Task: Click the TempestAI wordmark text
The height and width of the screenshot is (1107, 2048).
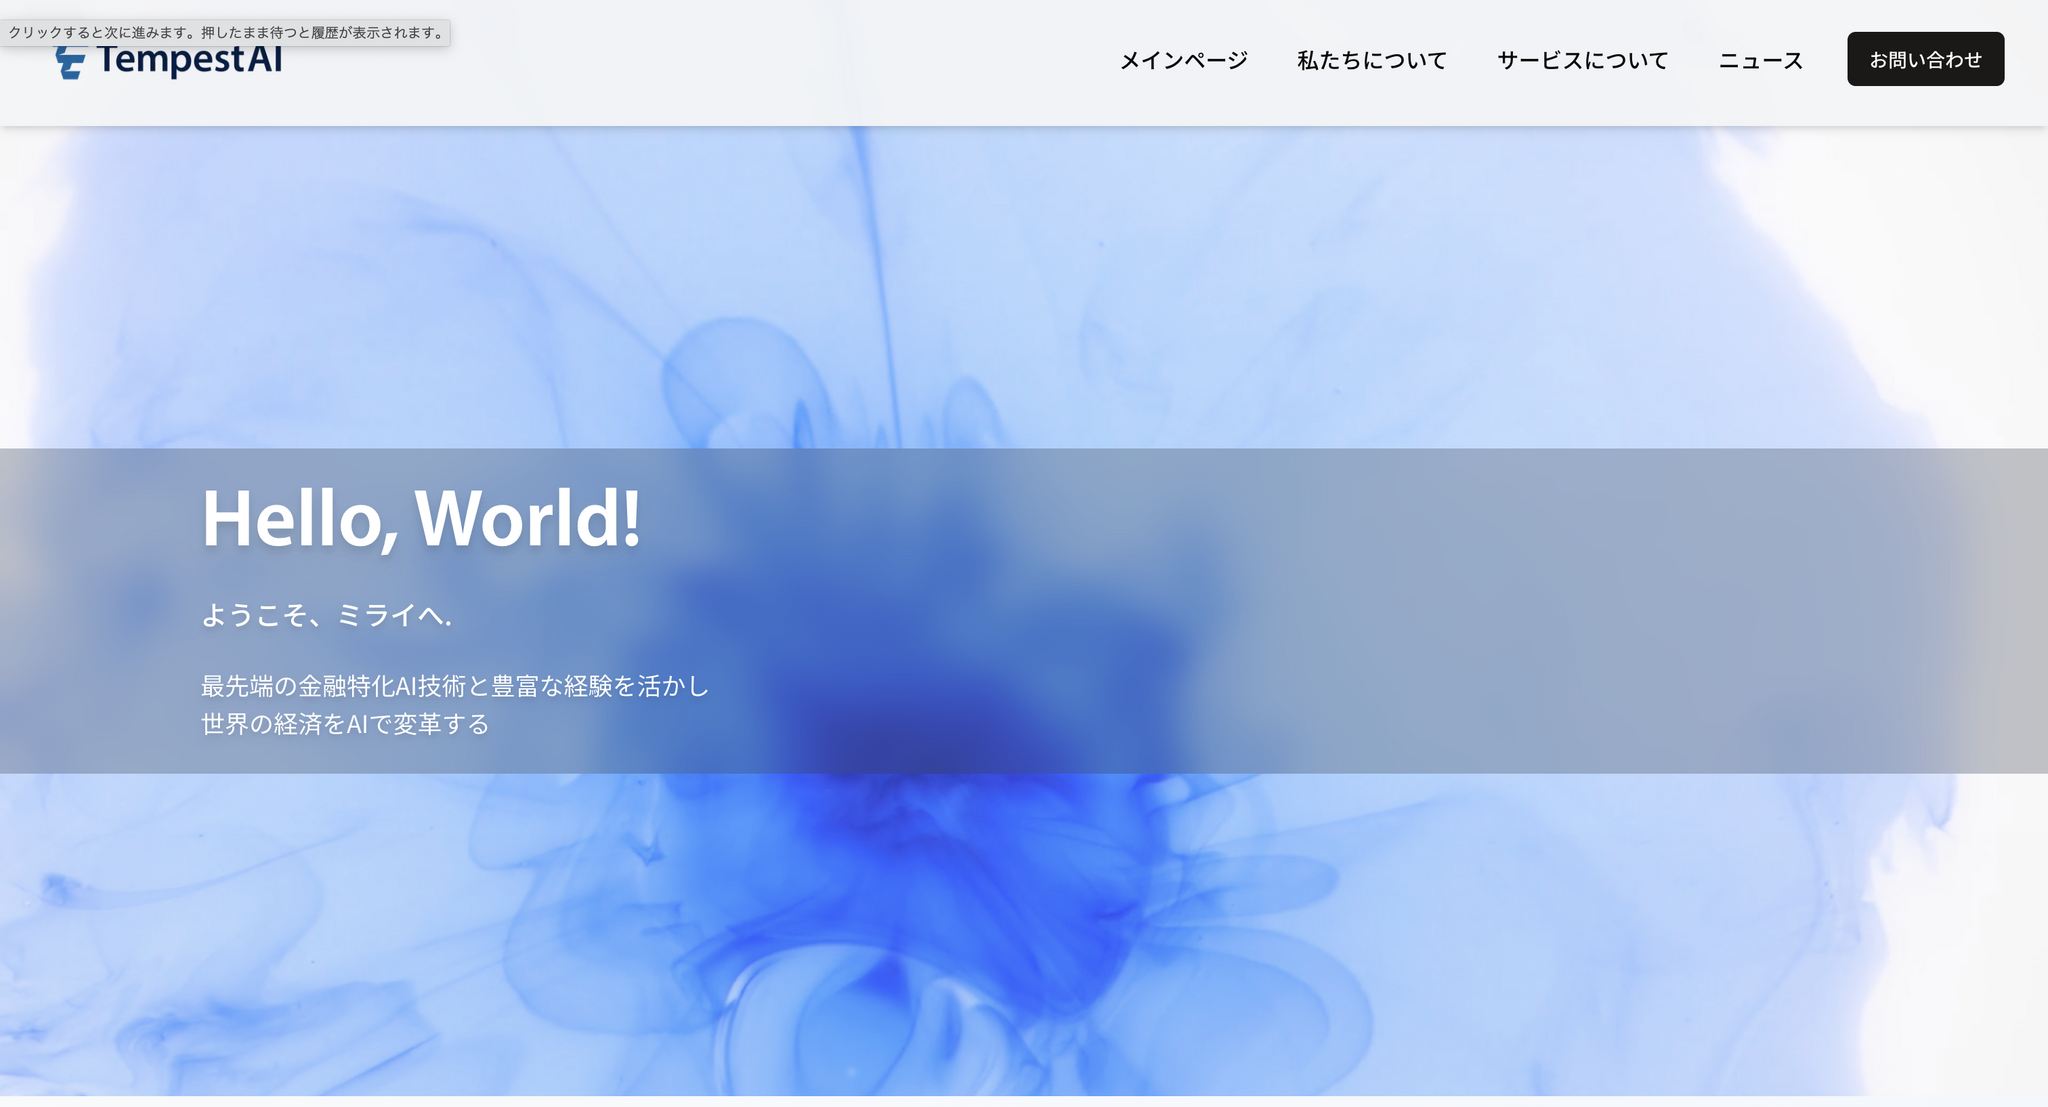Action: (x=190, y=61)
